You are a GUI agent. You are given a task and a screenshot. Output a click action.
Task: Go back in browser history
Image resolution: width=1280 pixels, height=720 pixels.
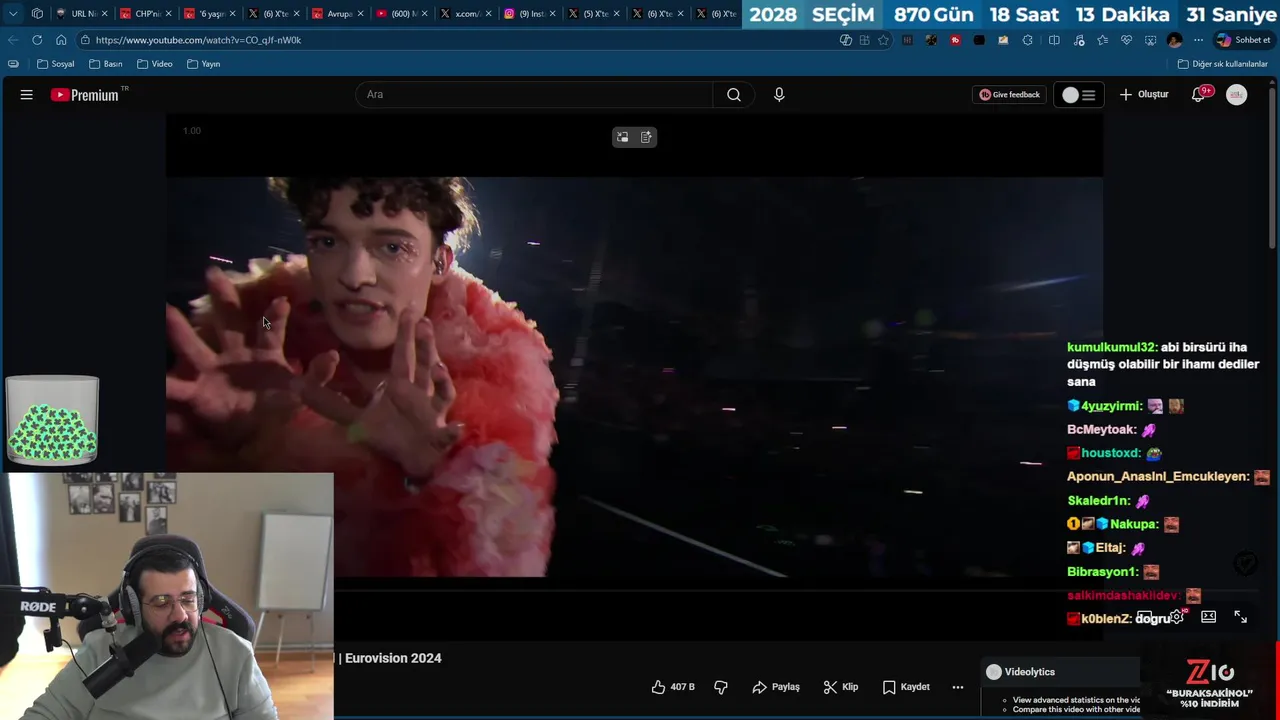click(13, 40)
